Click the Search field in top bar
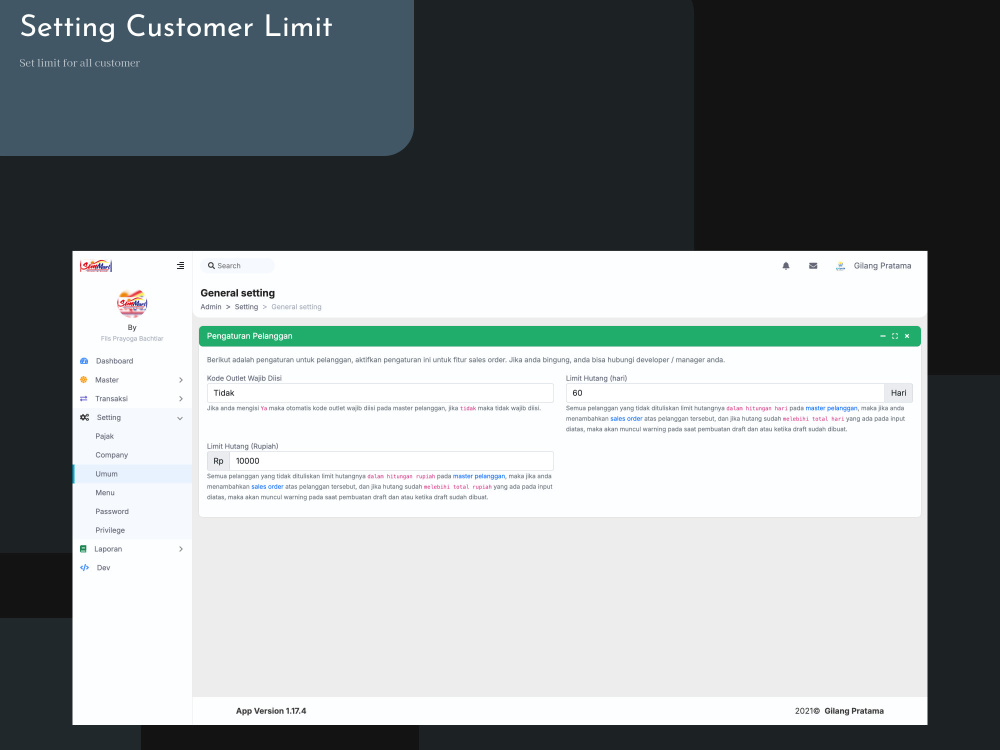Screen dimensions: 1000x750 (238, 266)
